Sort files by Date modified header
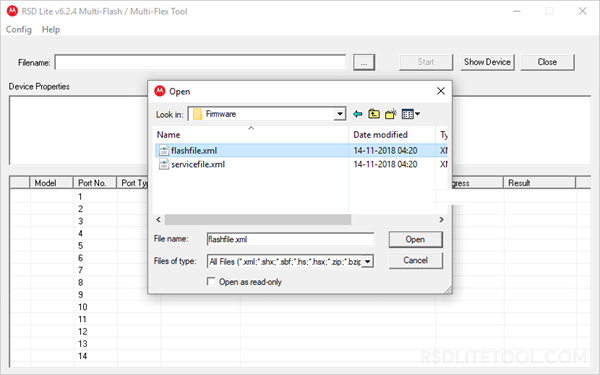Viewport: 600px width, 375px height. (x=392, y=135)
